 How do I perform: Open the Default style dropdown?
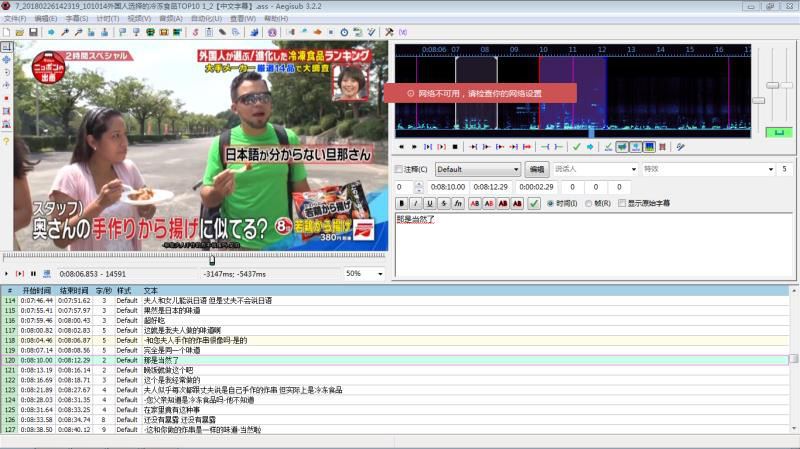click(x=477, y=170)
